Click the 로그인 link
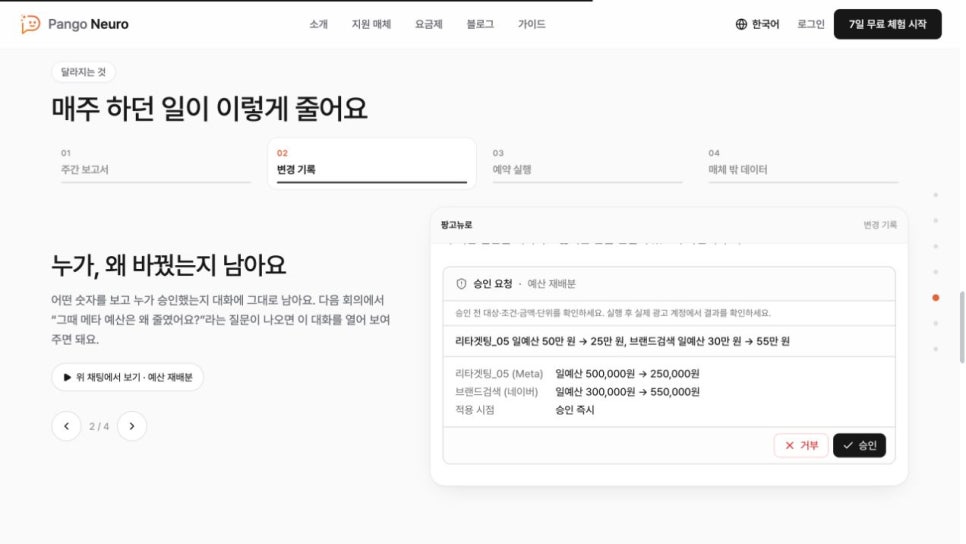 point(811,24)
